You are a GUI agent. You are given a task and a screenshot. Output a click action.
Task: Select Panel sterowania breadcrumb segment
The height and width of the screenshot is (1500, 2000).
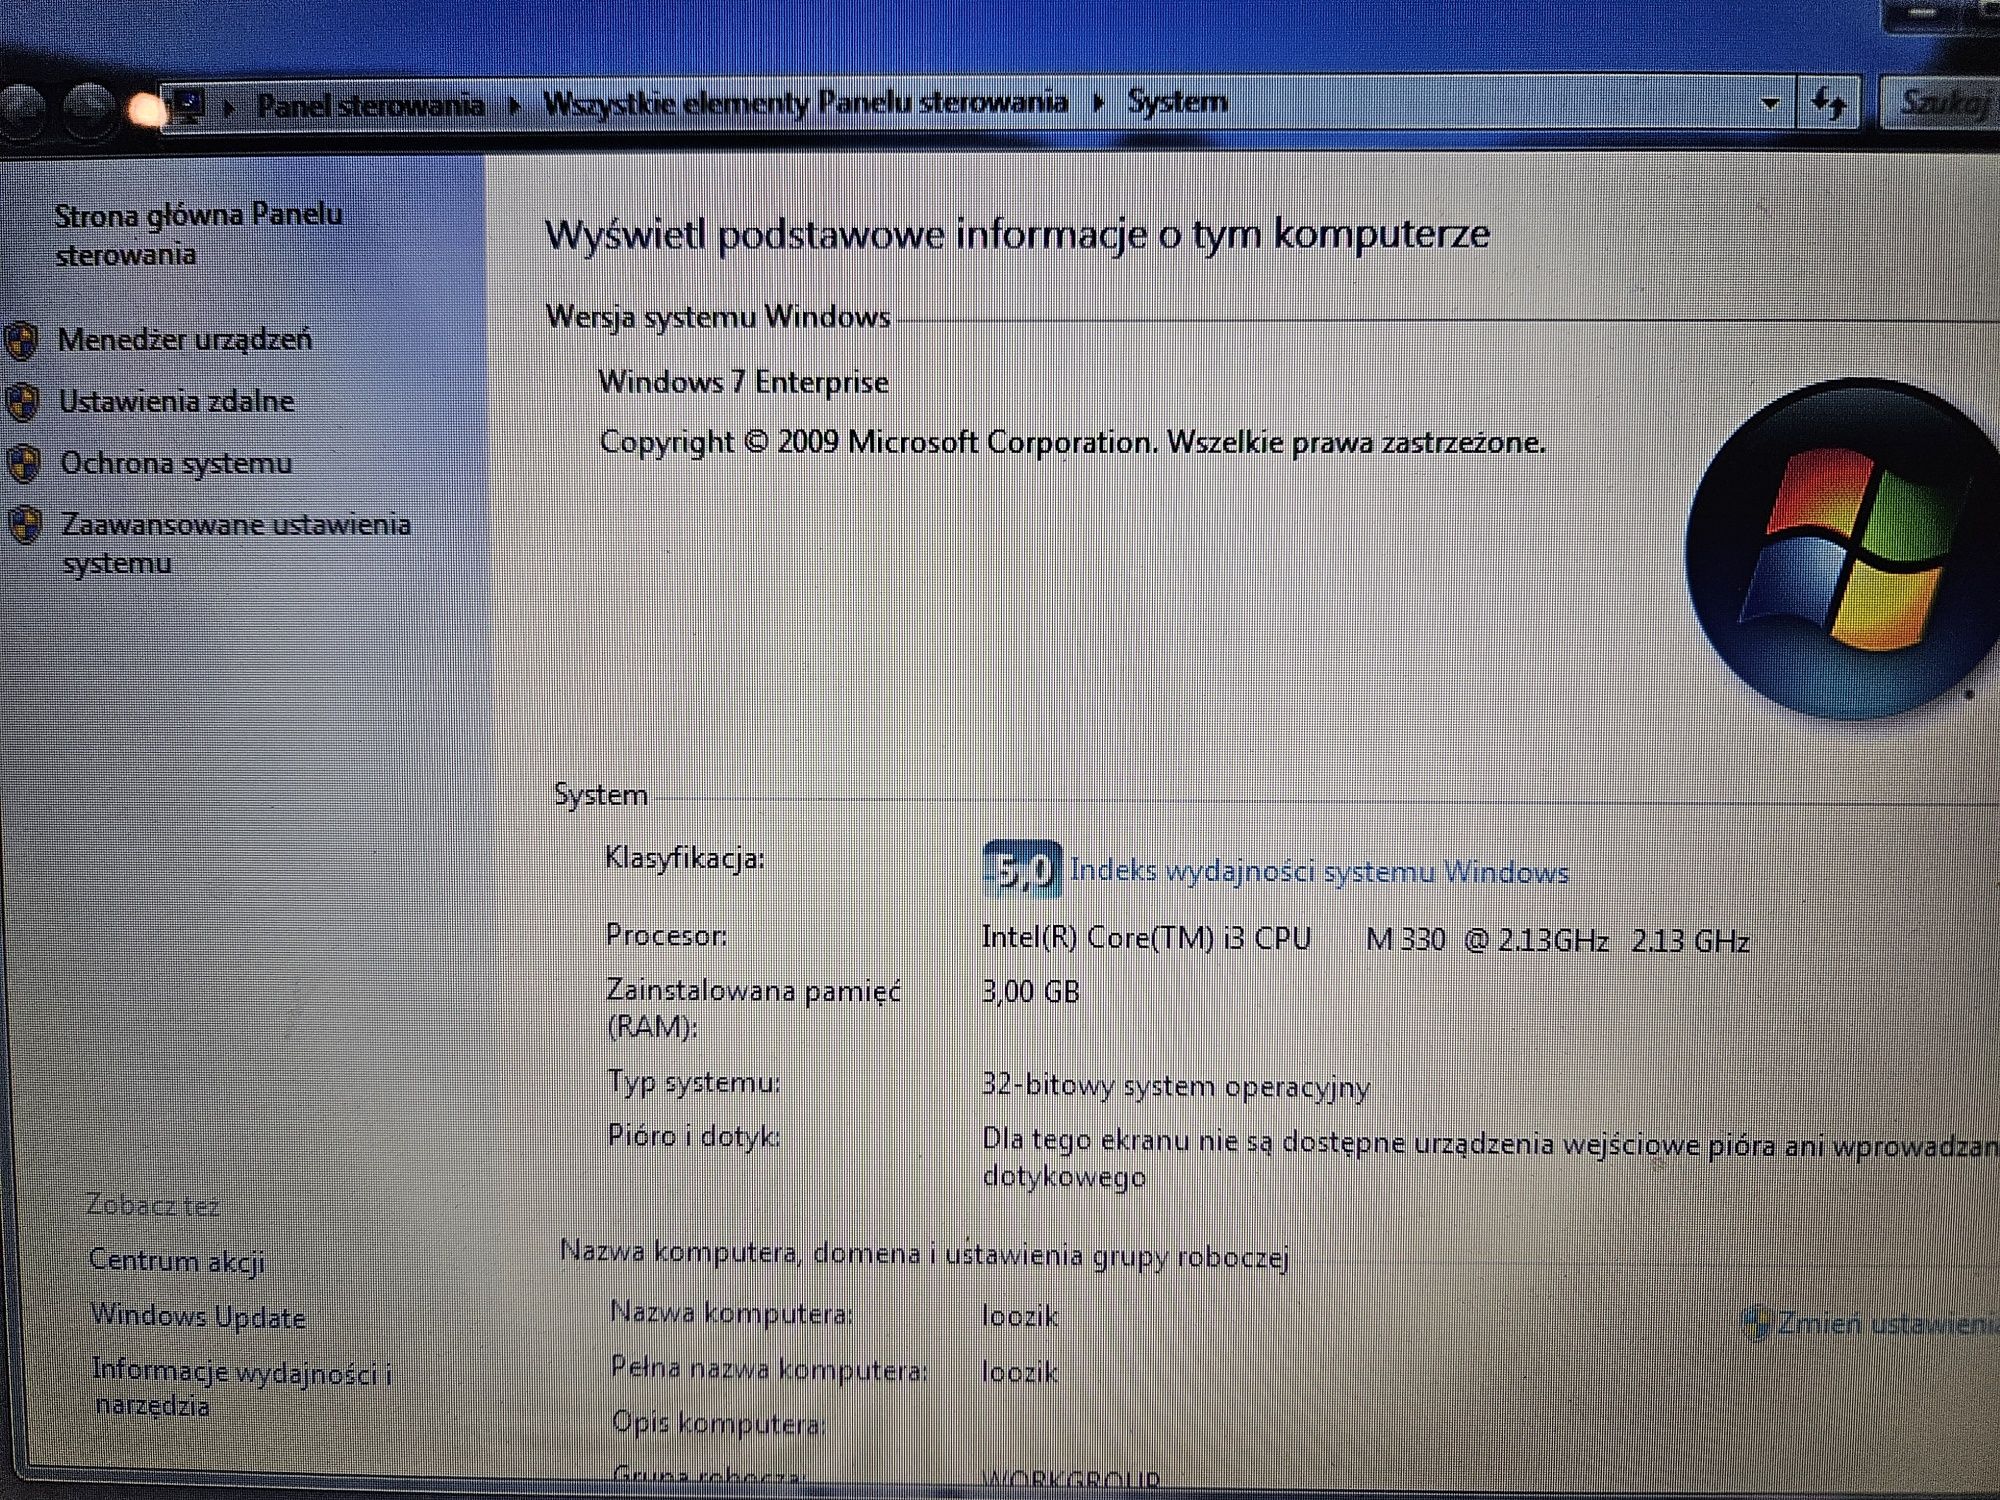[x=370, y=105]
